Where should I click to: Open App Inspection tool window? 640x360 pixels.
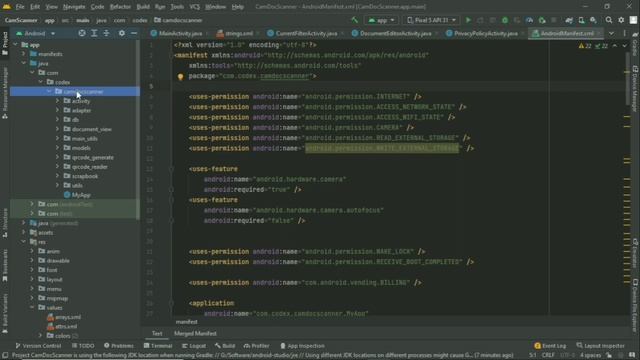point(302,346)
